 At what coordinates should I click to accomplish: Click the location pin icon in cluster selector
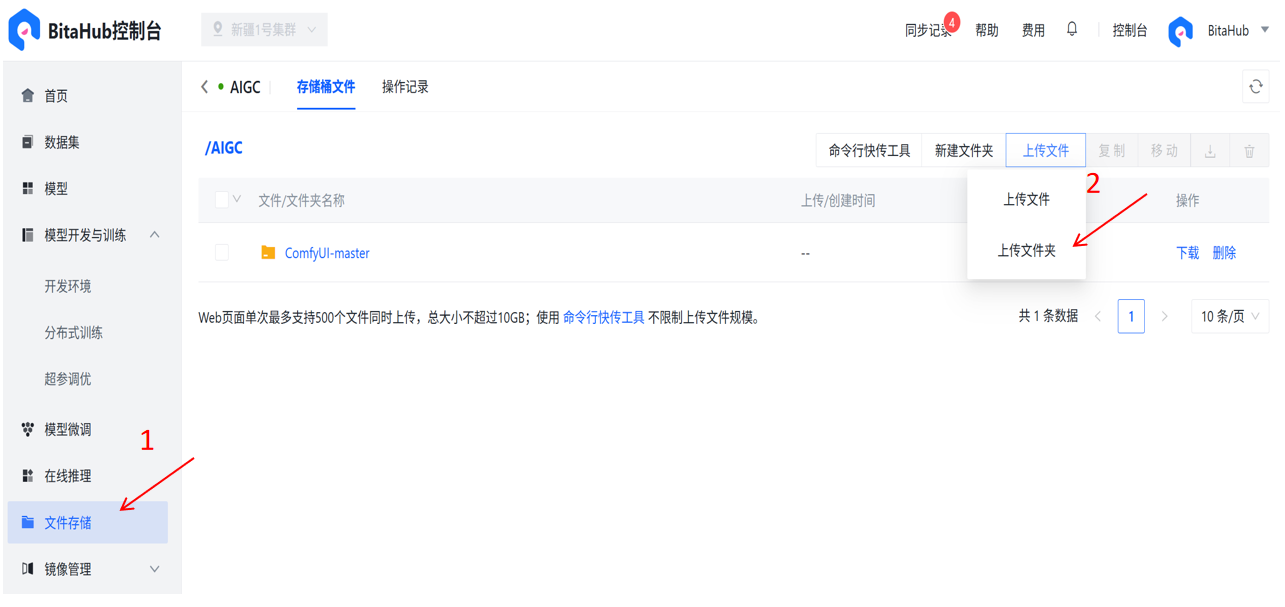[x=217, y=30]
